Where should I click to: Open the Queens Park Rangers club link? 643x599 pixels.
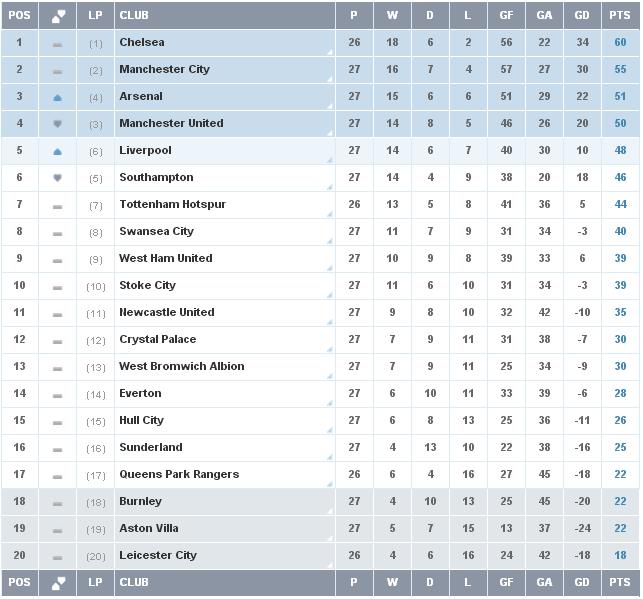(x=179, y=474)
